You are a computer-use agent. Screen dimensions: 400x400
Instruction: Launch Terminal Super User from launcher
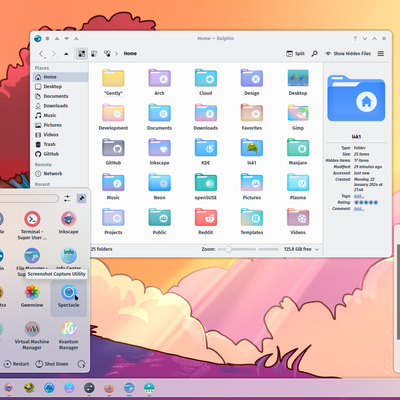(x=32, y=225)
